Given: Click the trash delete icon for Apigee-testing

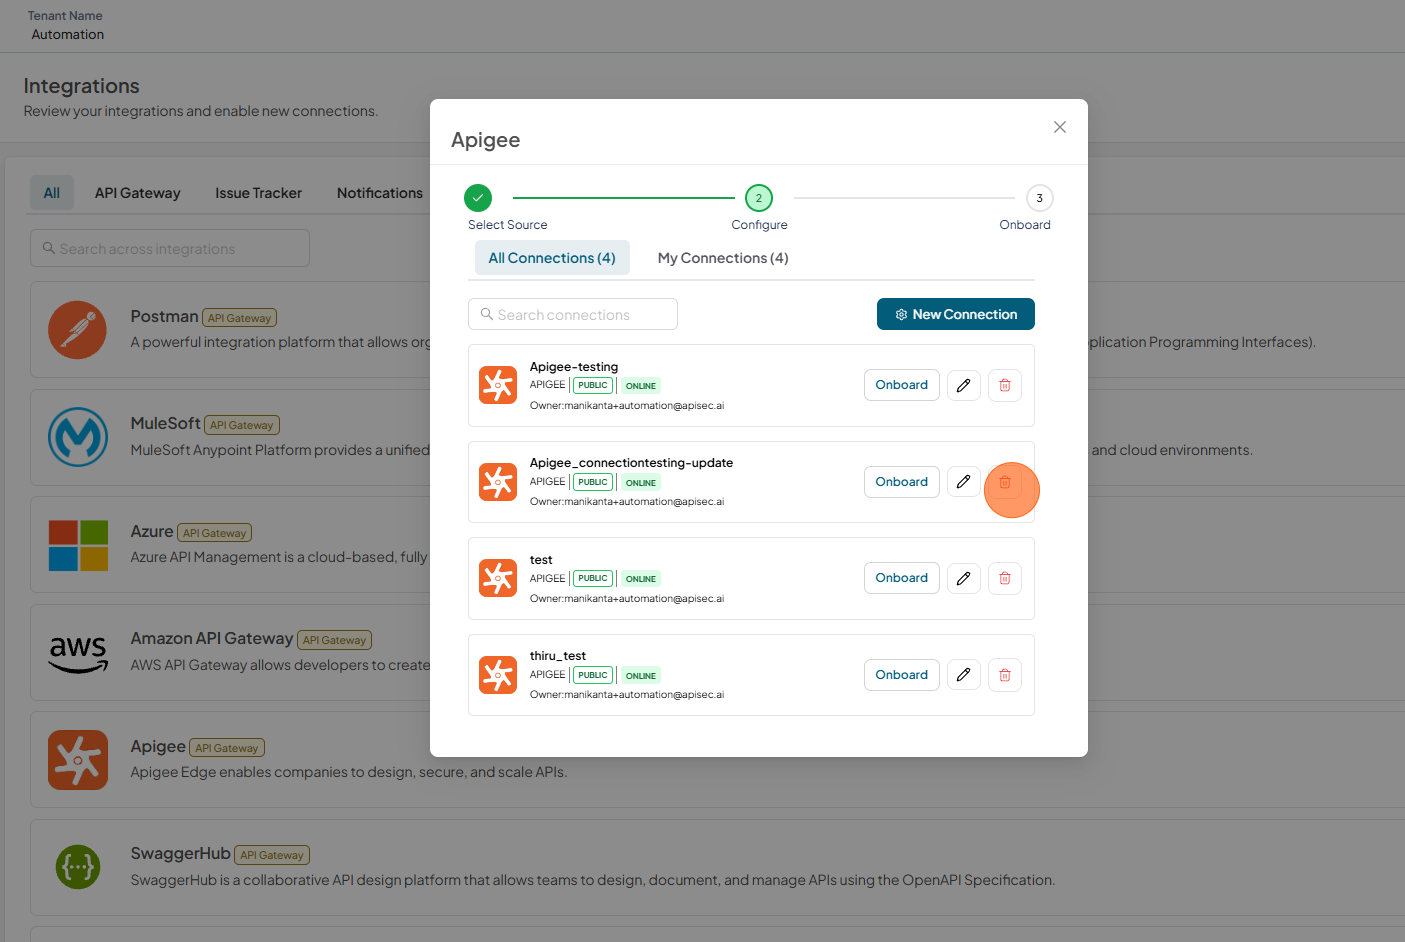Looking at the screenshot, I should (x=1005, y=385).
